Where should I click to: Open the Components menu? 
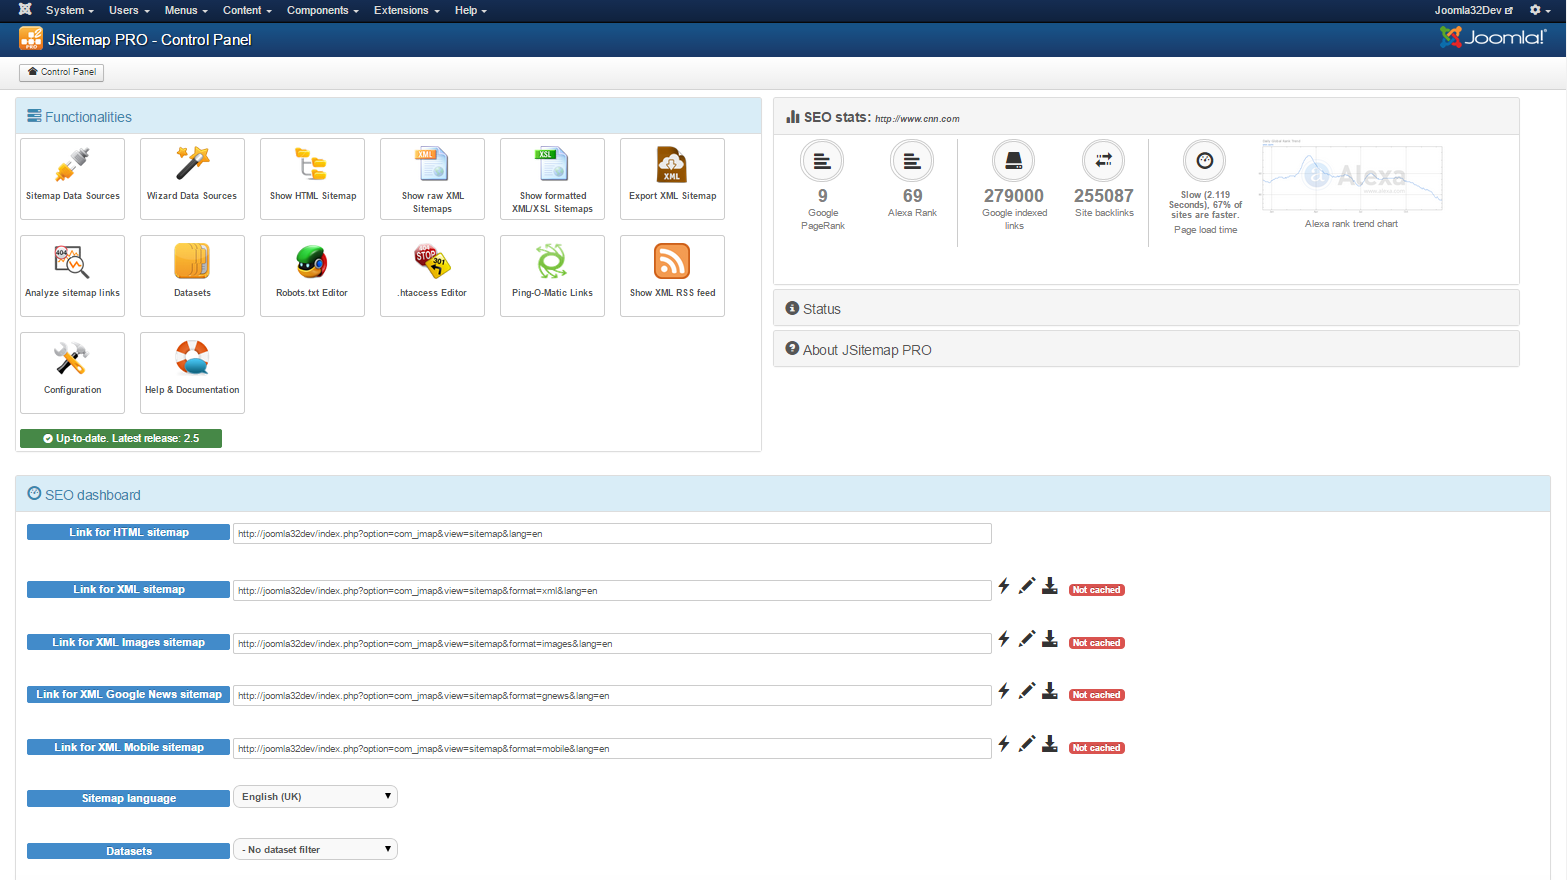(x=322, y=10)
